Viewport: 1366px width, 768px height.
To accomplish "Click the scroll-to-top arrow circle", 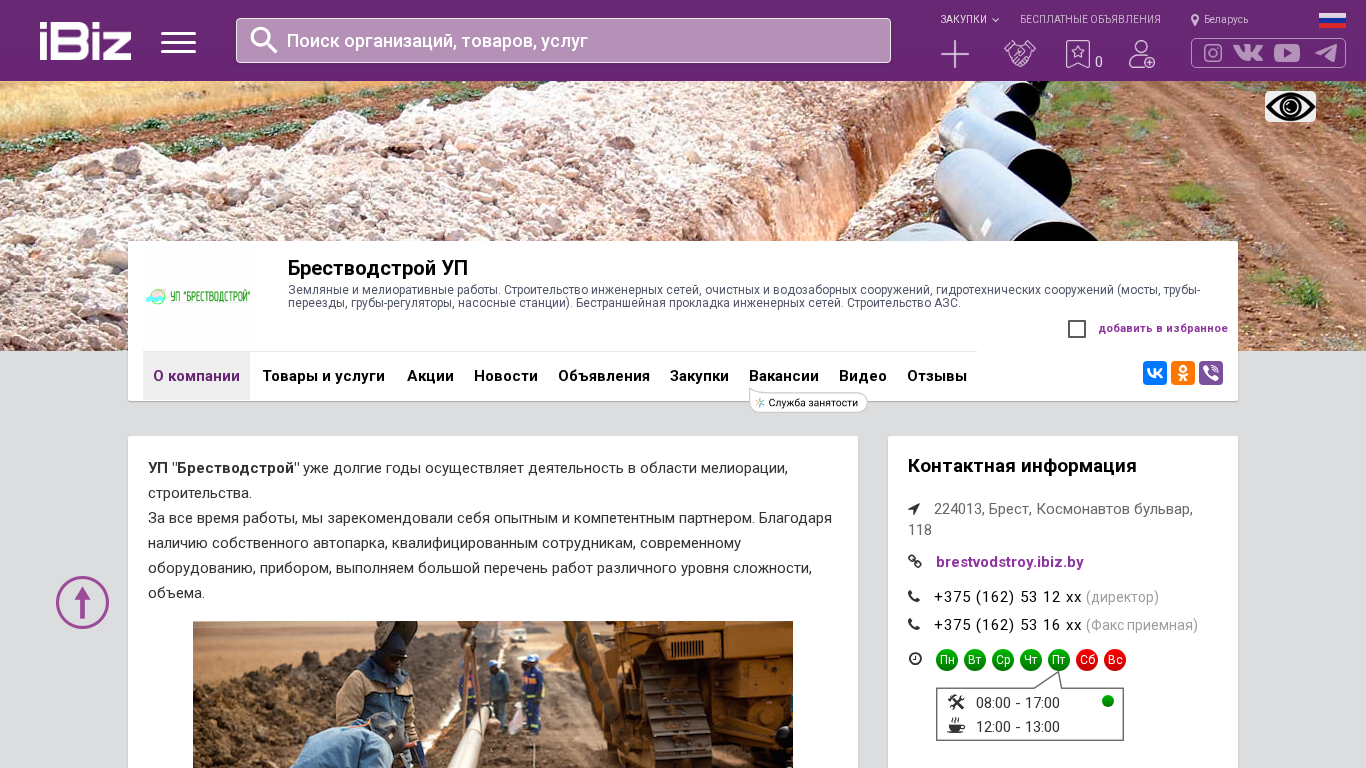I will [x=82, y=602].
